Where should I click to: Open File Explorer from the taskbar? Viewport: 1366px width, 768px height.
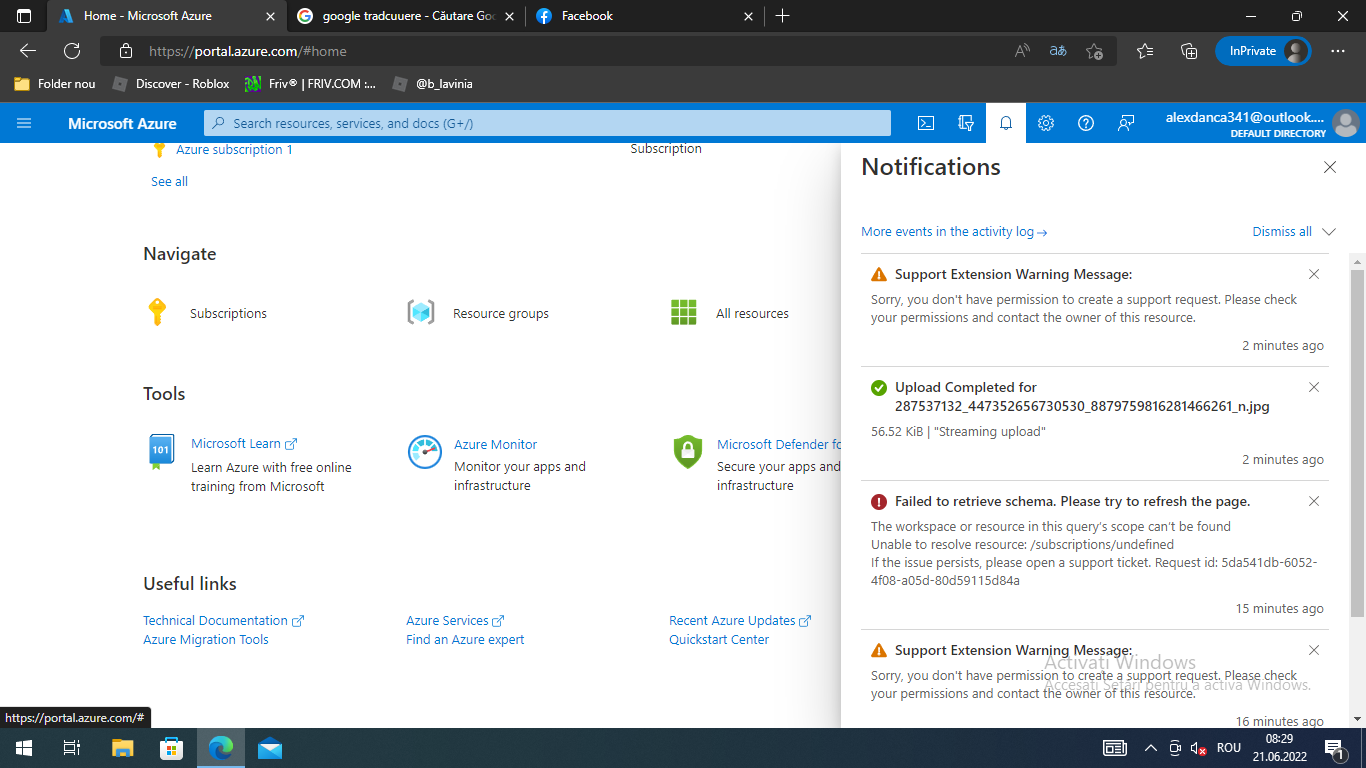tap(122, 748)
